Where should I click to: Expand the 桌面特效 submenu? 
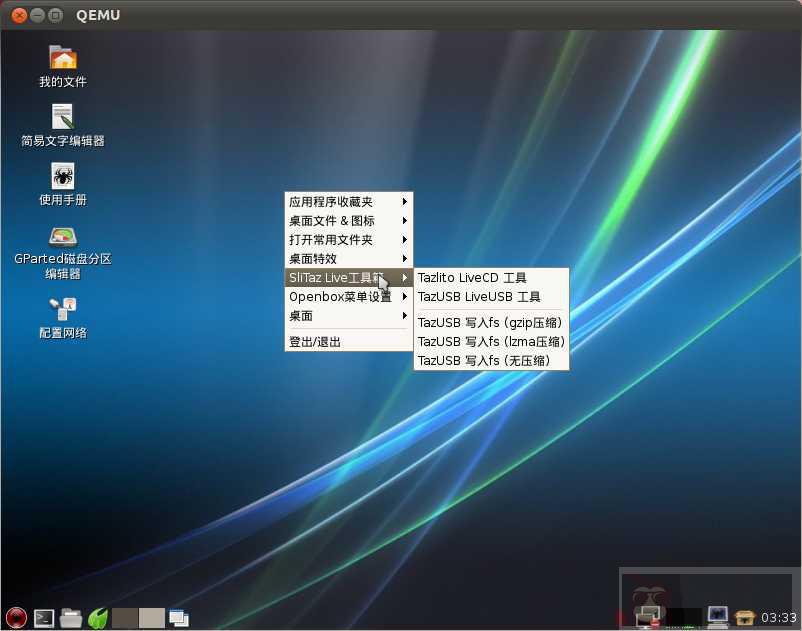pyautogui.click(x=330, y=258)
